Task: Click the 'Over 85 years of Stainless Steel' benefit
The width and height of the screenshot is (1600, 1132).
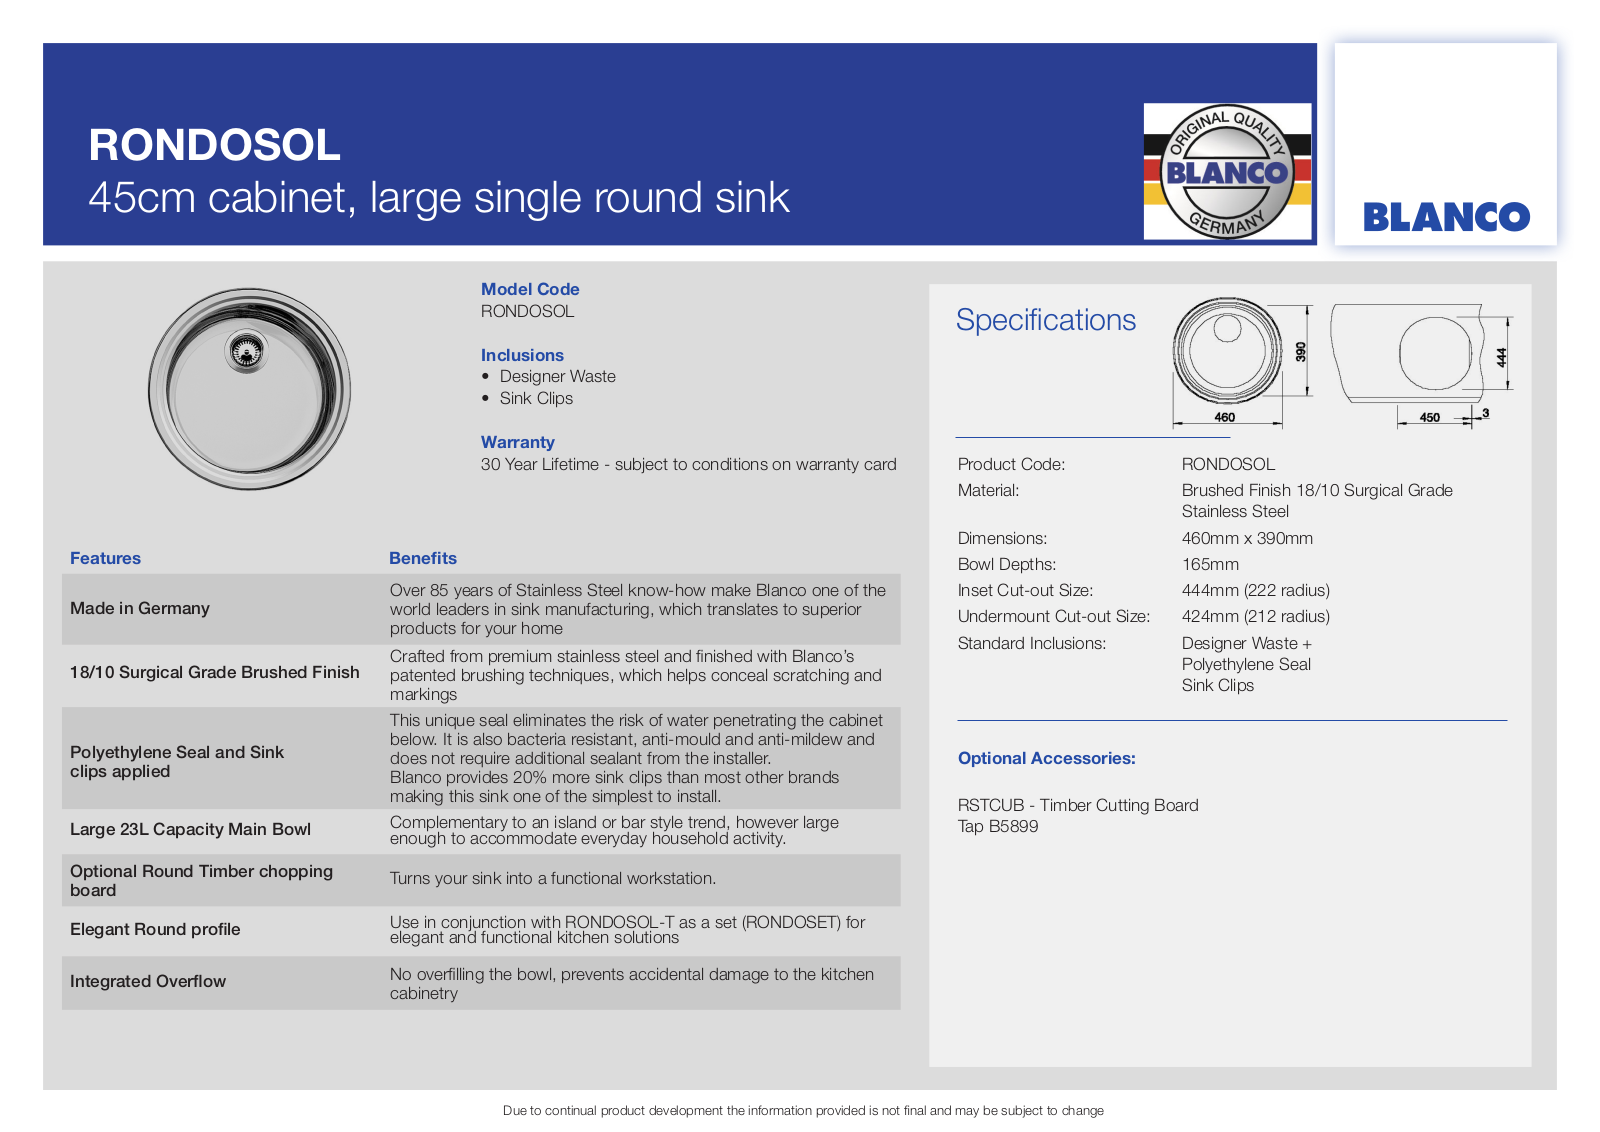Action: [x=638, y=609]
